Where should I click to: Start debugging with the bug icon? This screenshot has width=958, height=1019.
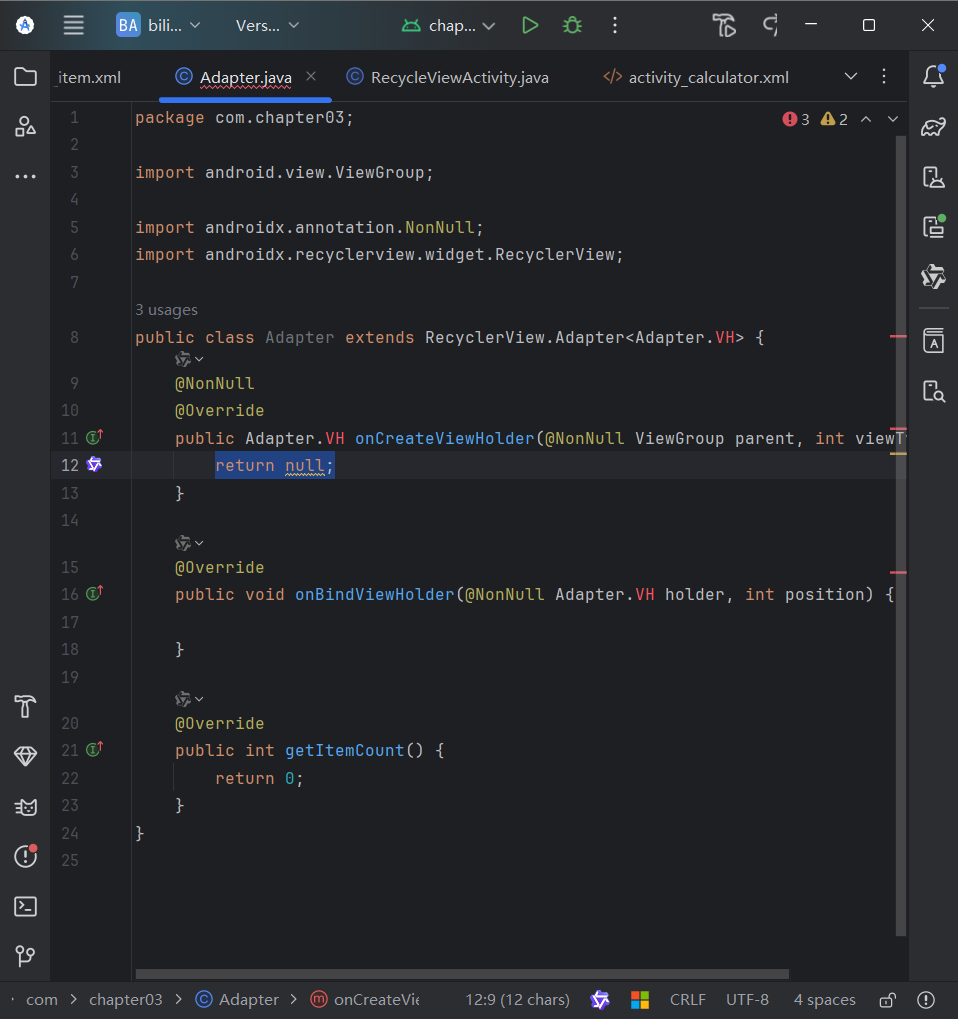(572, 25)
